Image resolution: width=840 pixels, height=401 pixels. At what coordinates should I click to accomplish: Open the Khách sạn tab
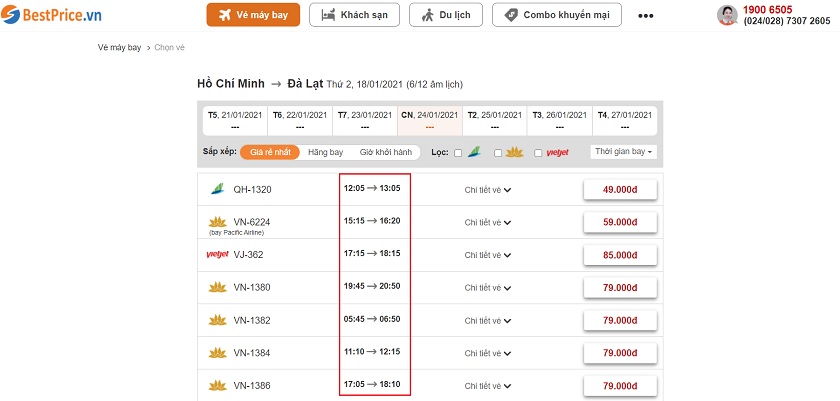[x=355, y=15]
